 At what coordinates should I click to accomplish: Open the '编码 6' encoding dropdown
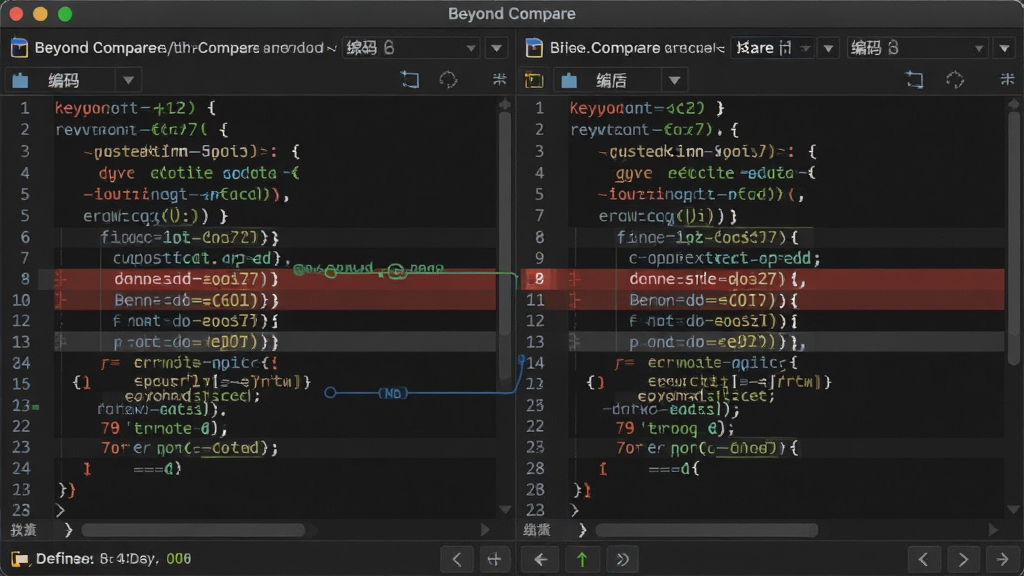click(411, 48)
